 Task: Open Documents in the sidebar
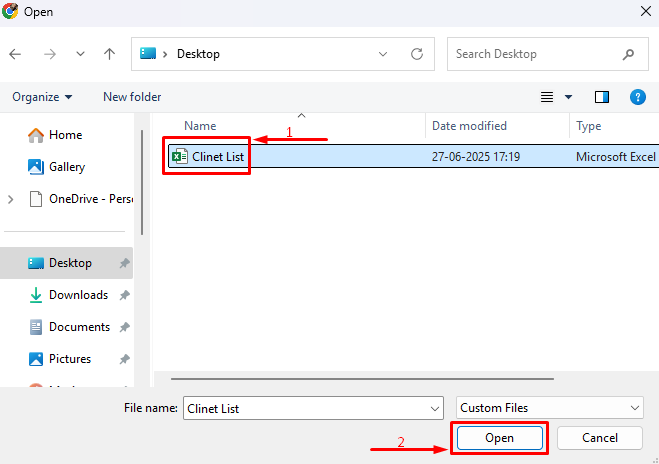click(79, 327)
